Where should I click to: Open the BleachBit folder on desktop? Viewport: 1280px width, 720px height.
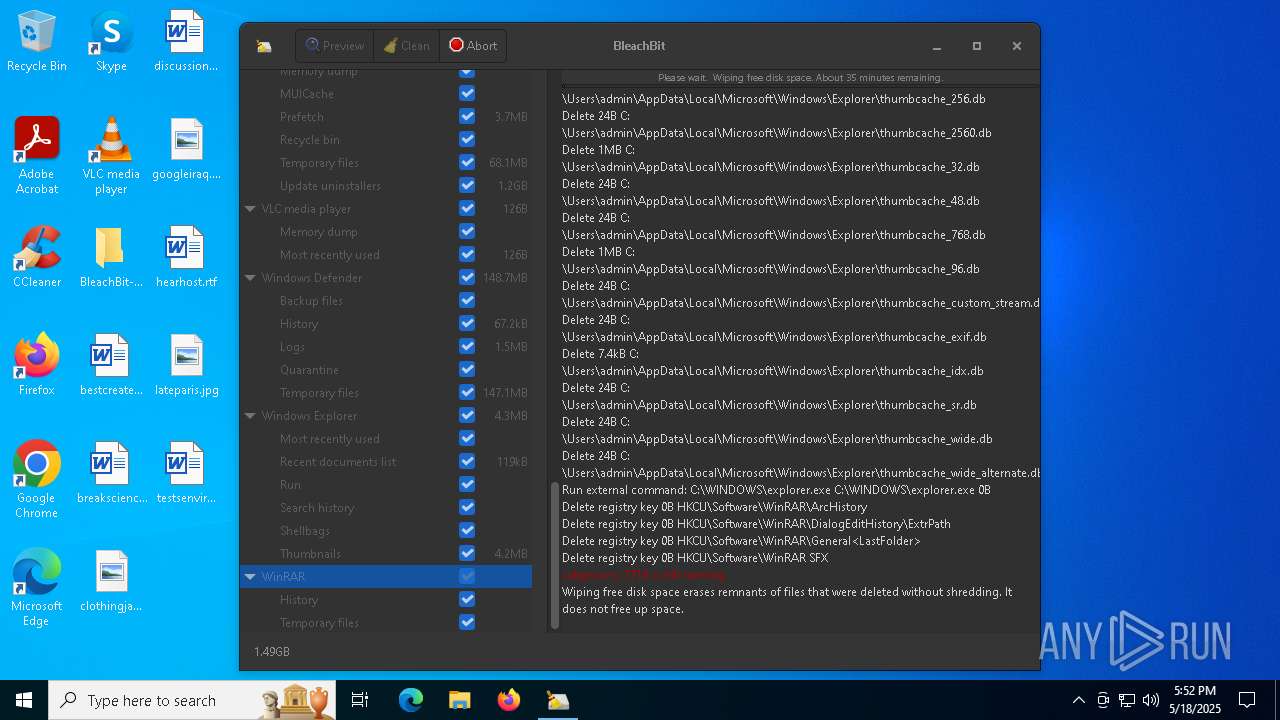[x=111, y=257]
